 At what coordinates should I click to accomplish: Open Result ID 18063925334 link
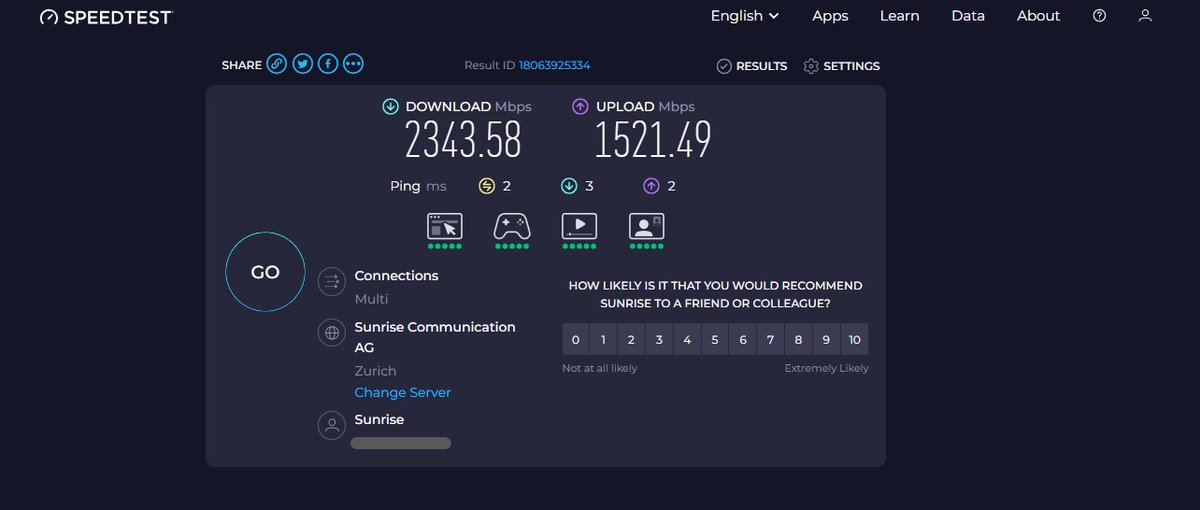tap(554, 65)
